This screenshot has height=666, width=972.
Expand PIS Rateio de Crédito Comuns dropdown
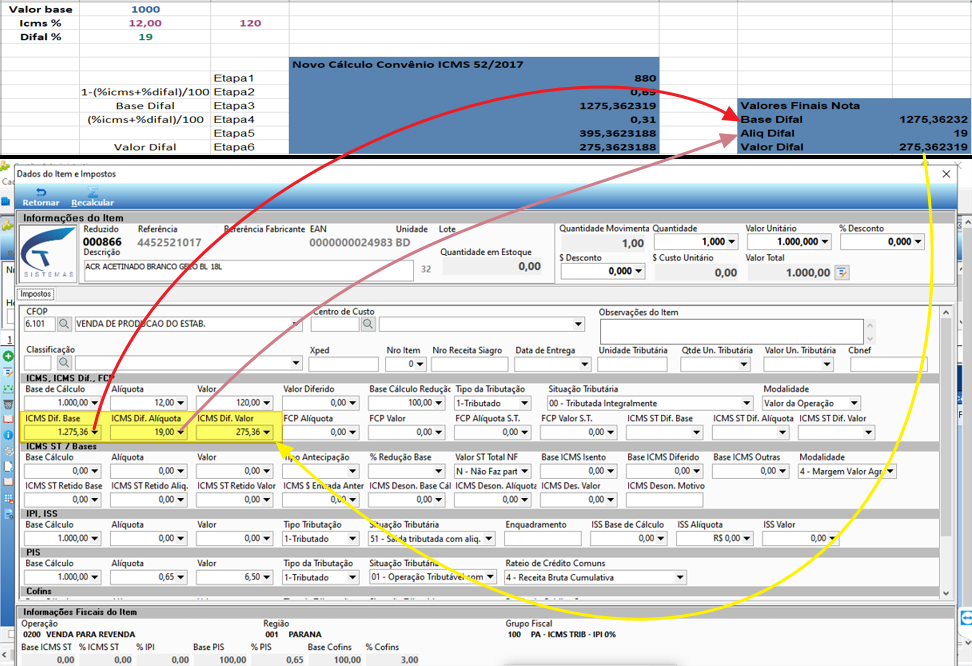pyautogui.click(x=680, y=577)
